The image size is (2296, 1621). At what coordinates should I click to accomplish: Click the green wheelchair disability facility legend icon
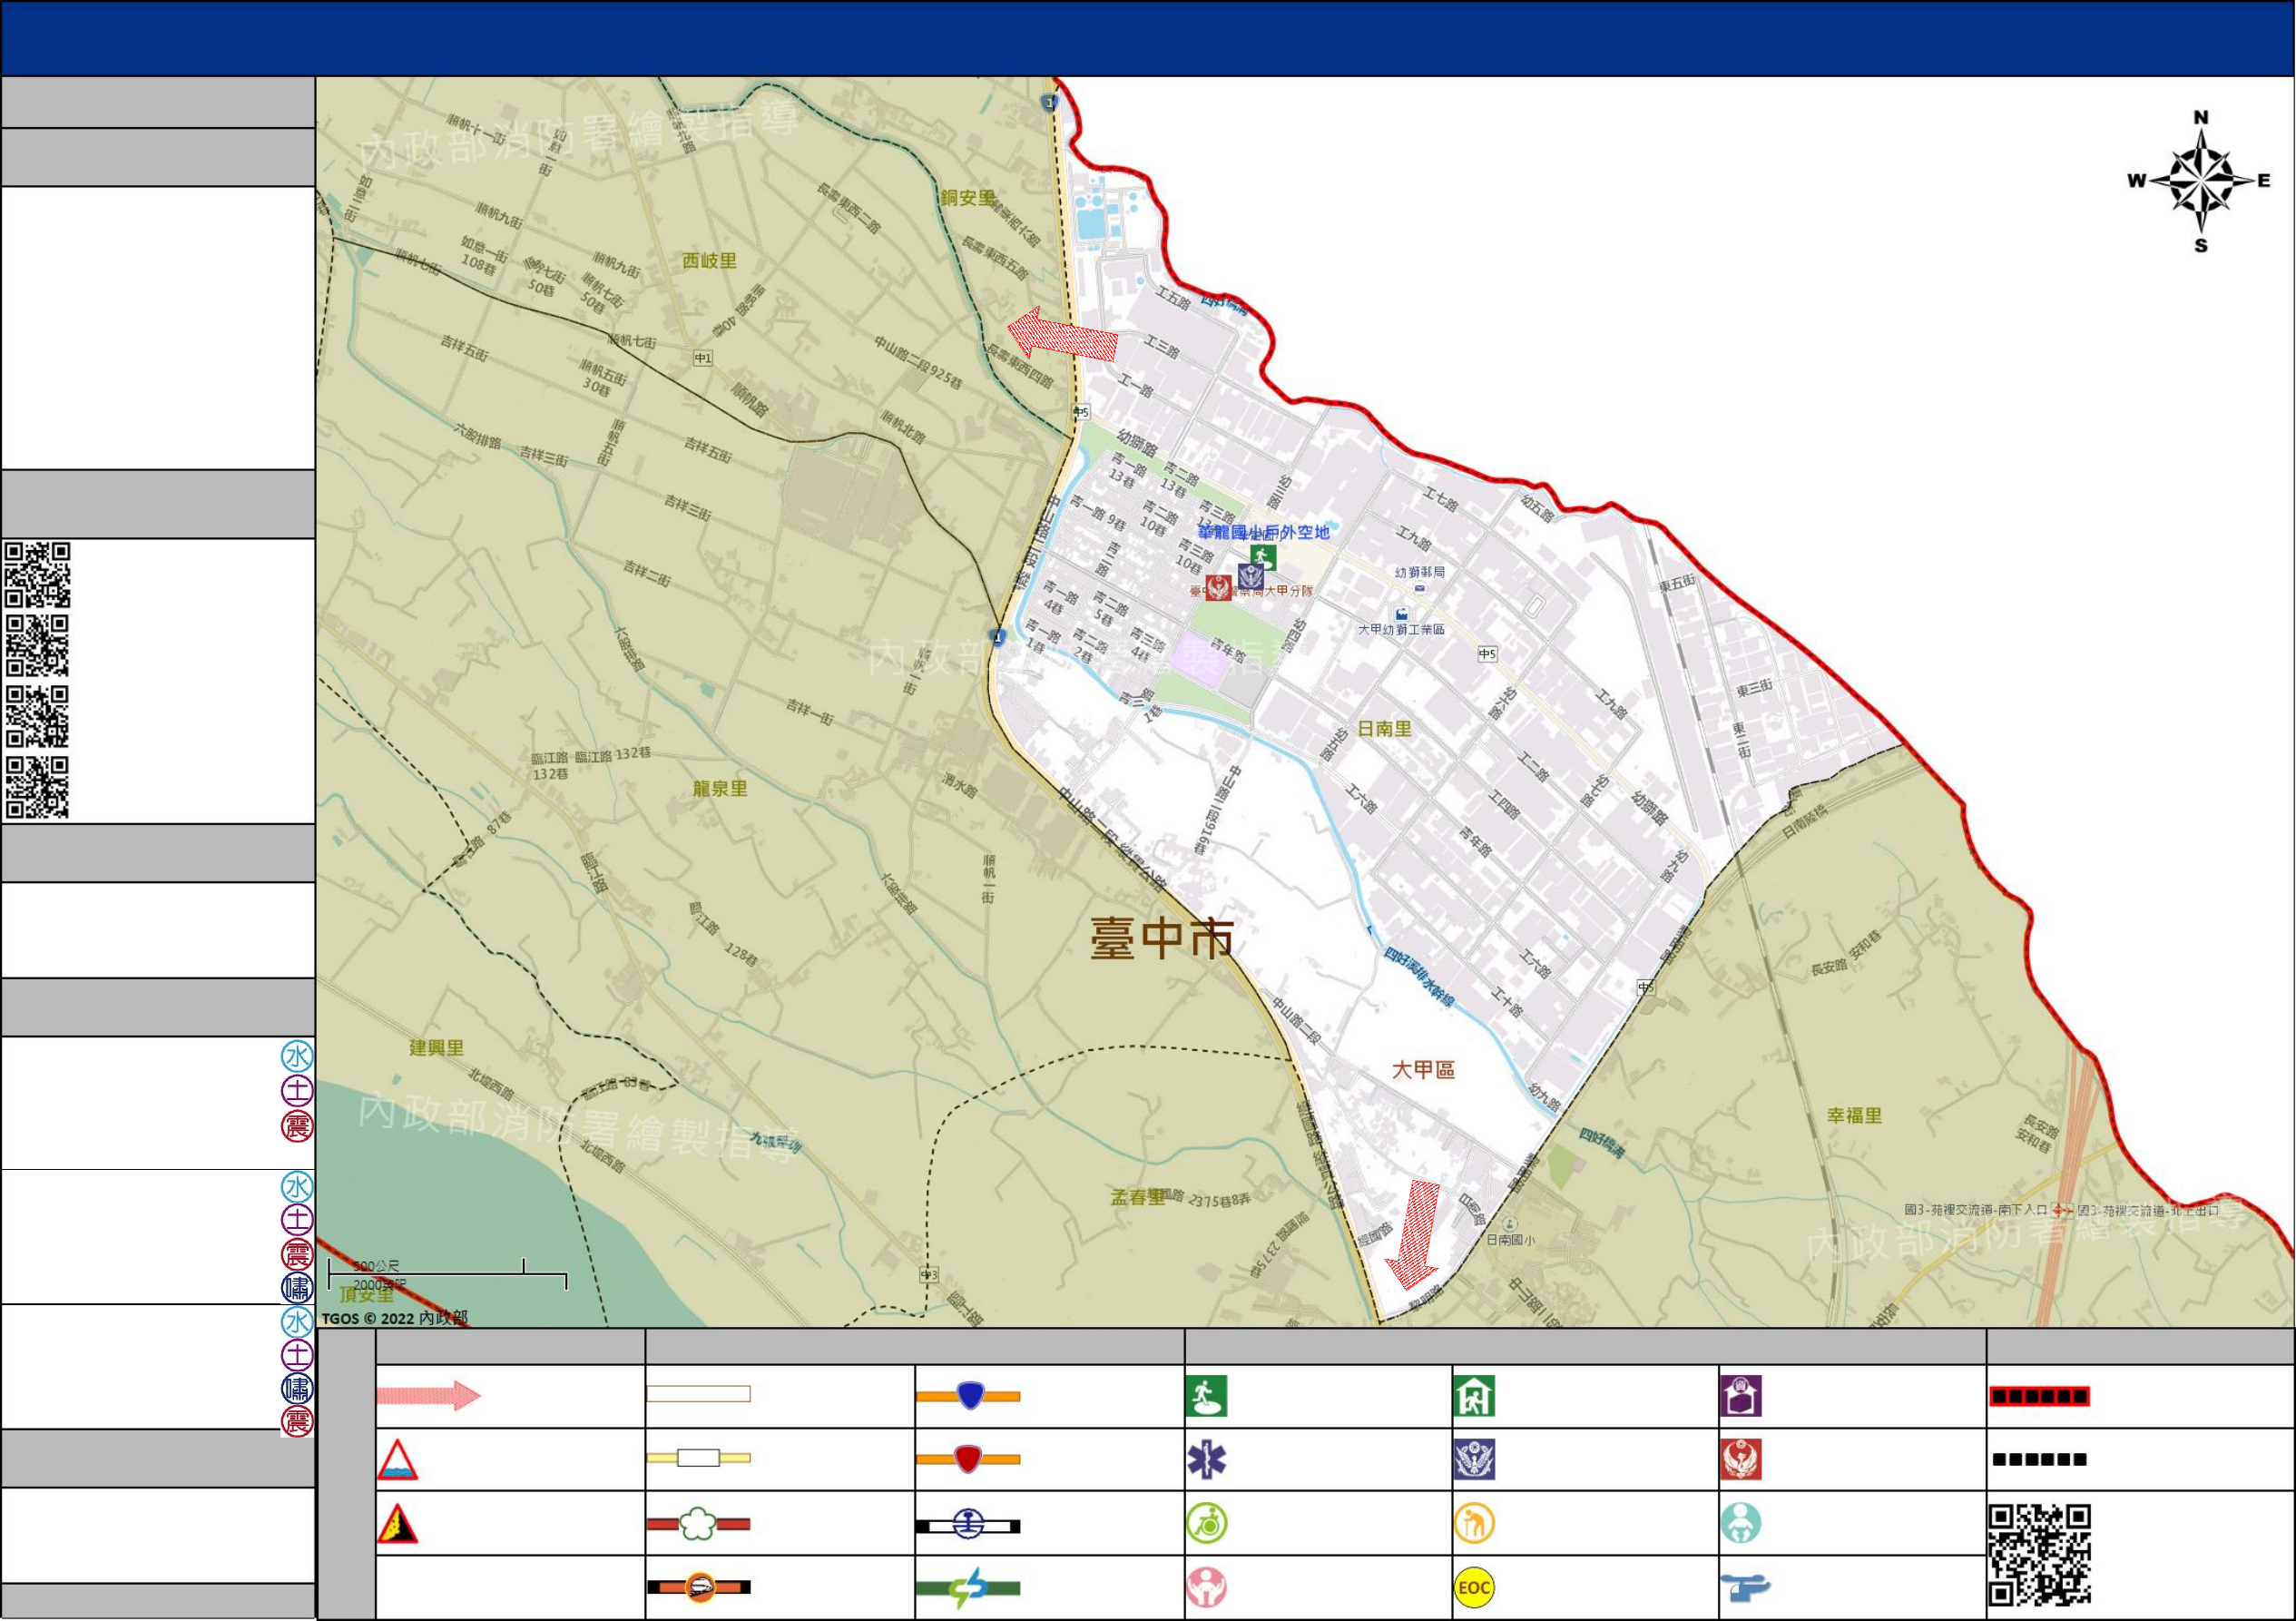tap(1206, 1525)
